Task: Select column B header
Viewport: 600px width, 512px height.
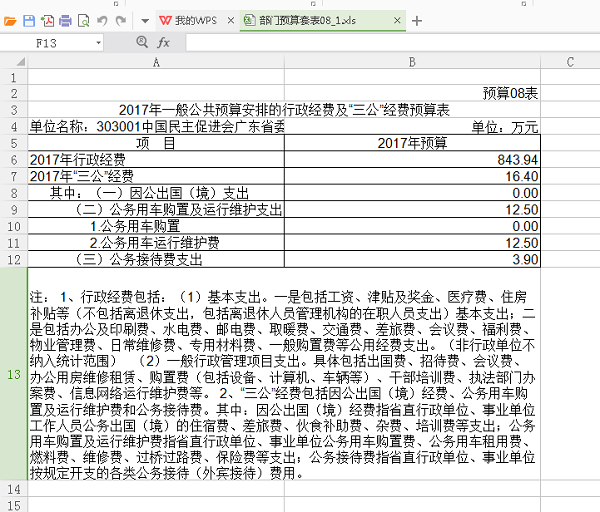Action: (x=412, y=62)
